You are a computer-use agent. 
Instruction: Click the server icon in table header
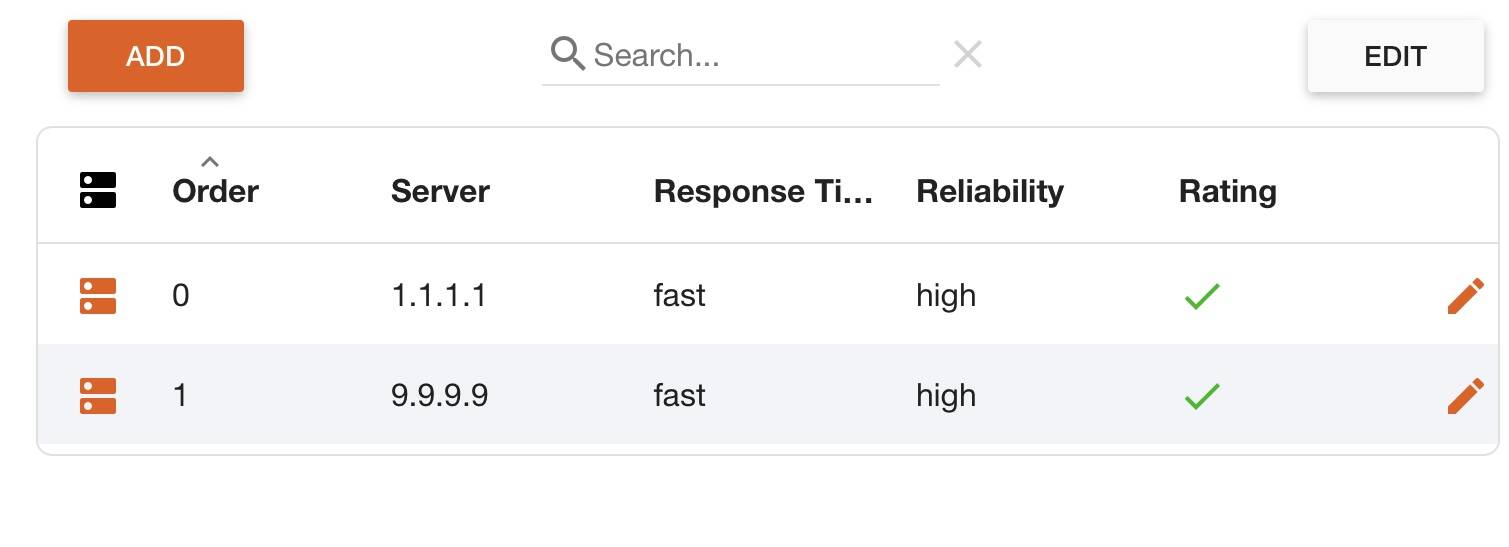pos(98,190)
